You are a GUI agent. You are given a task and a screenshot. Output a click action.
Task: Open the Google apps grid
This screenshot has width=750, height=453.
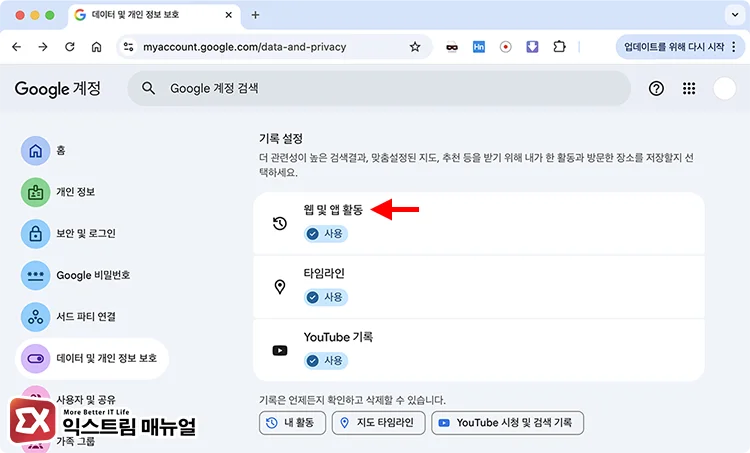(689, 88)
